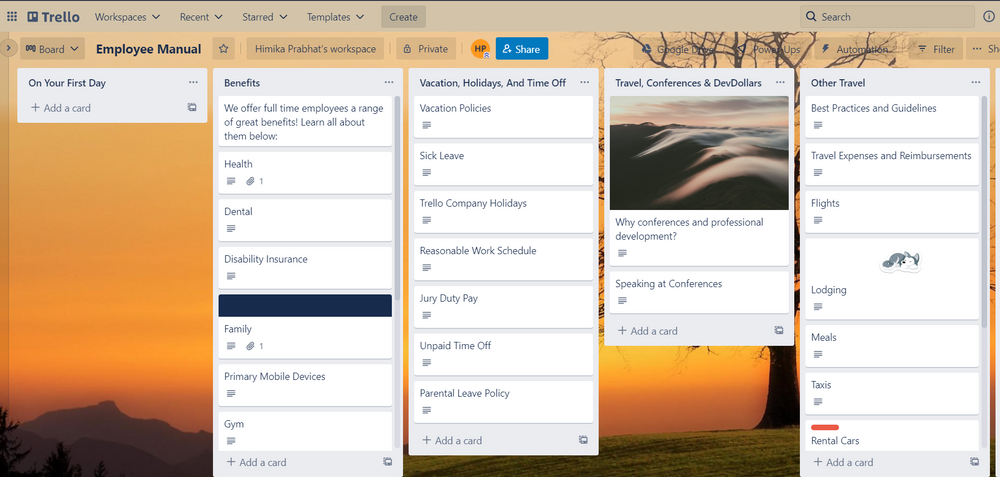Add a card to the Other Travel list
Screen dimensions: 1000x477
(x=843, y=462)
